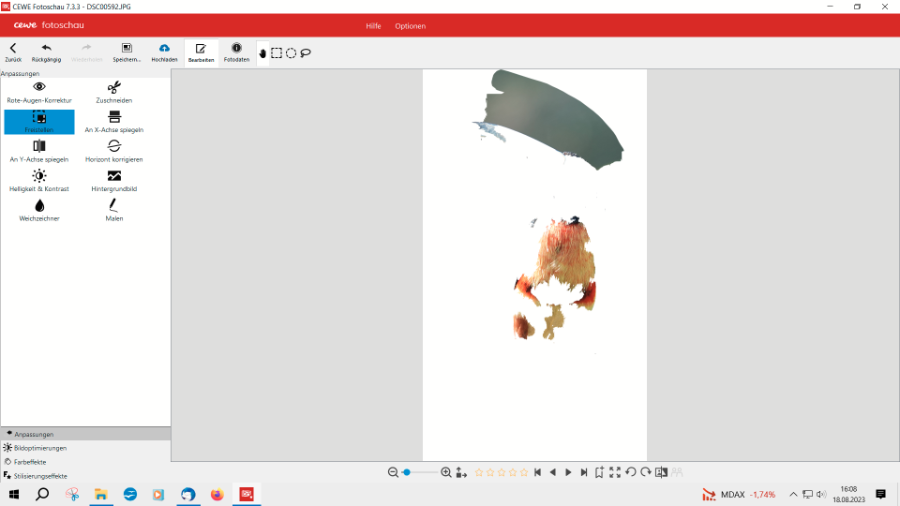Select the ellipse selection tool
Image resolution: width=900 pixels, height=506 pixels.
click(x=291, y=53)
